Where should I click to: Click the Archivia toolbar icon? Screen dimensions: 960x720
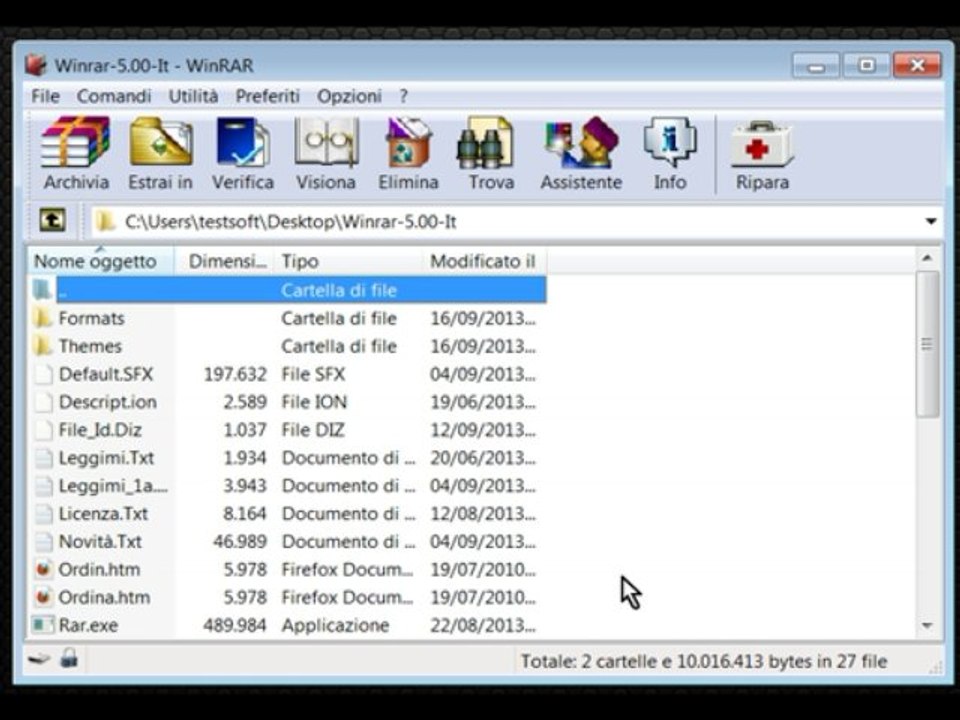(76, 142)
